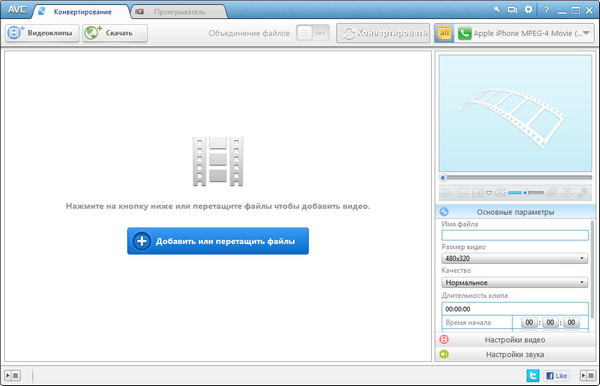
Task: Switch to the Конвертирование tab
Action: click(82, 12)
